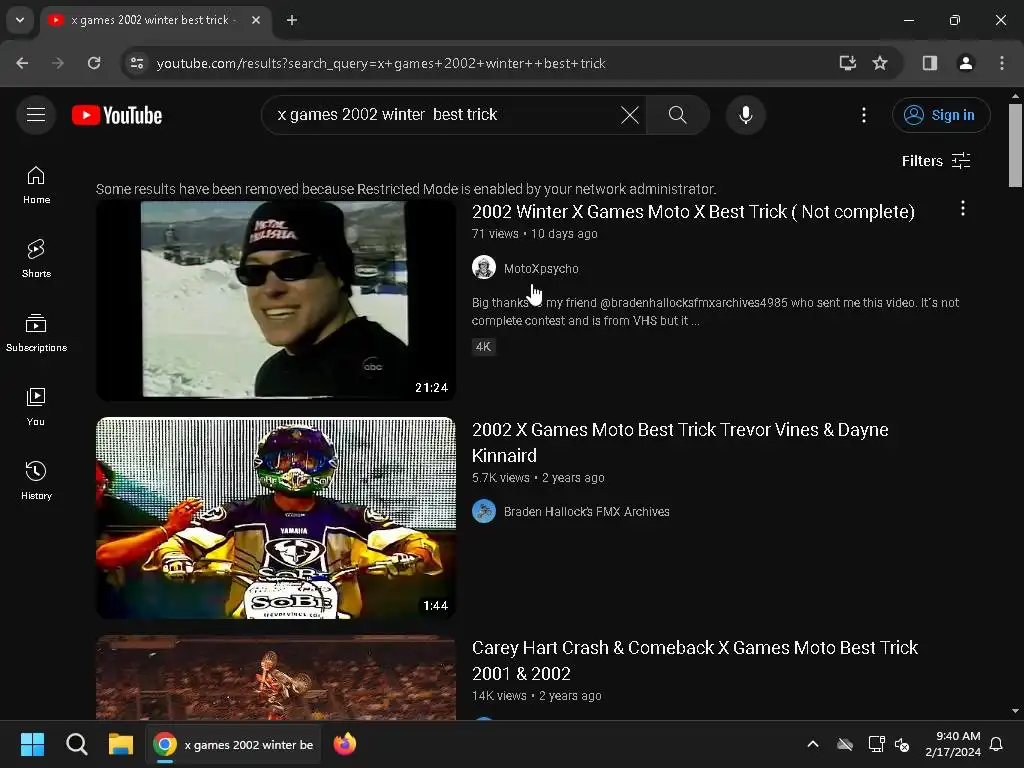Click the install app icon in address bar
1024x768 pixels.
coord(848,63)
